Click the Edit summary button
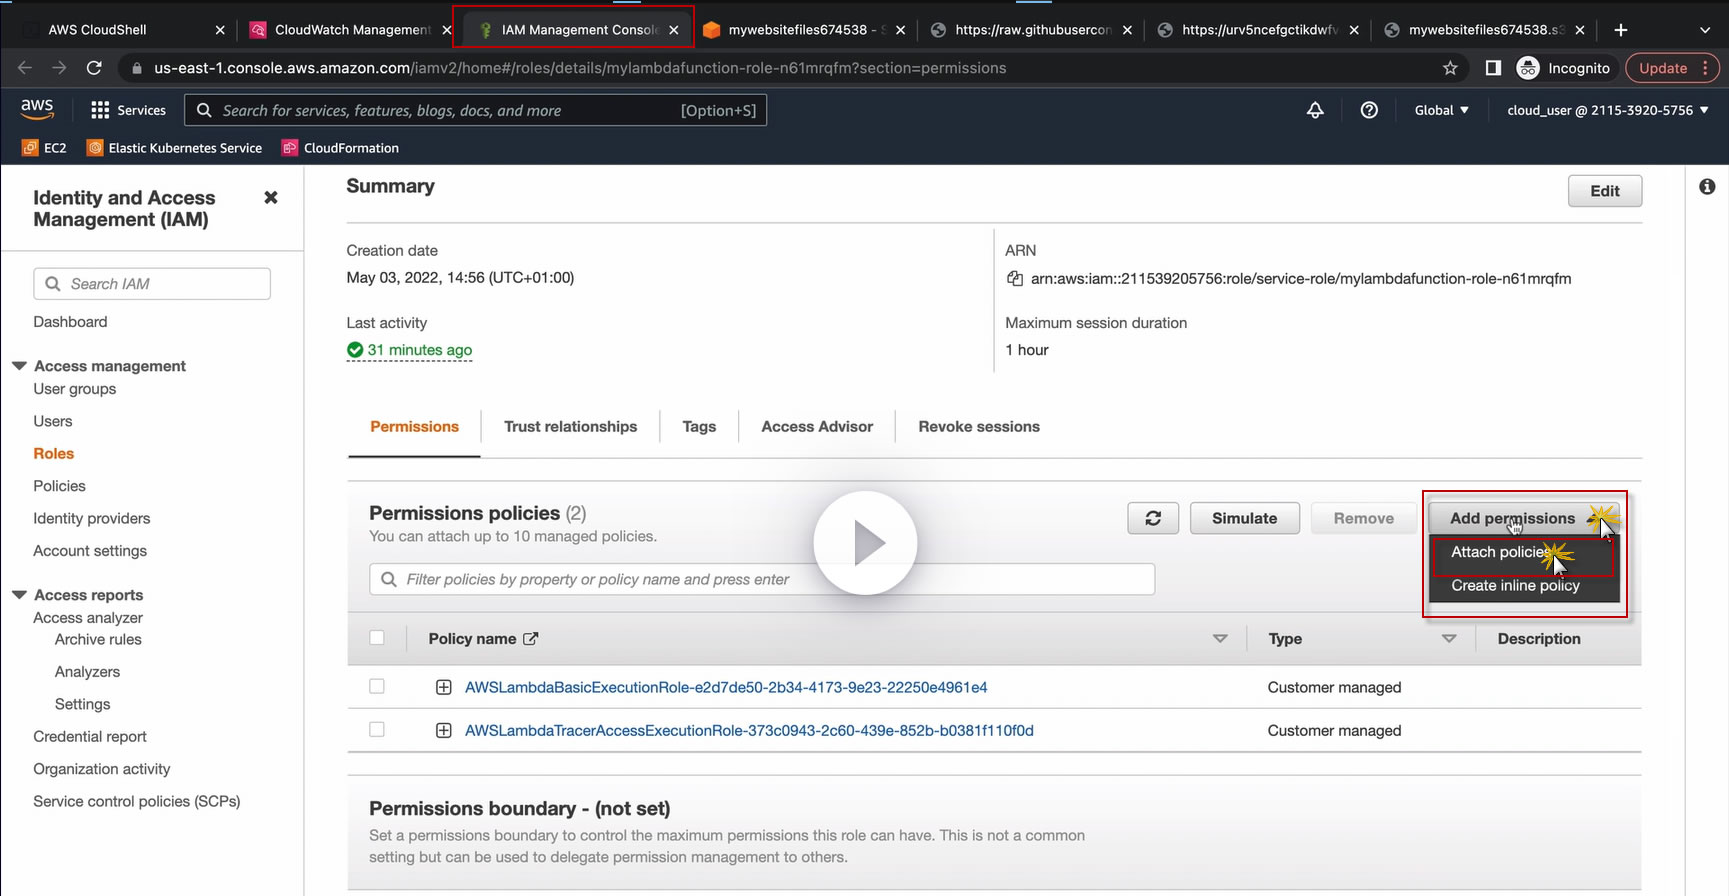The height and width of the screenshot is (896, 1729). (1605, 191)
